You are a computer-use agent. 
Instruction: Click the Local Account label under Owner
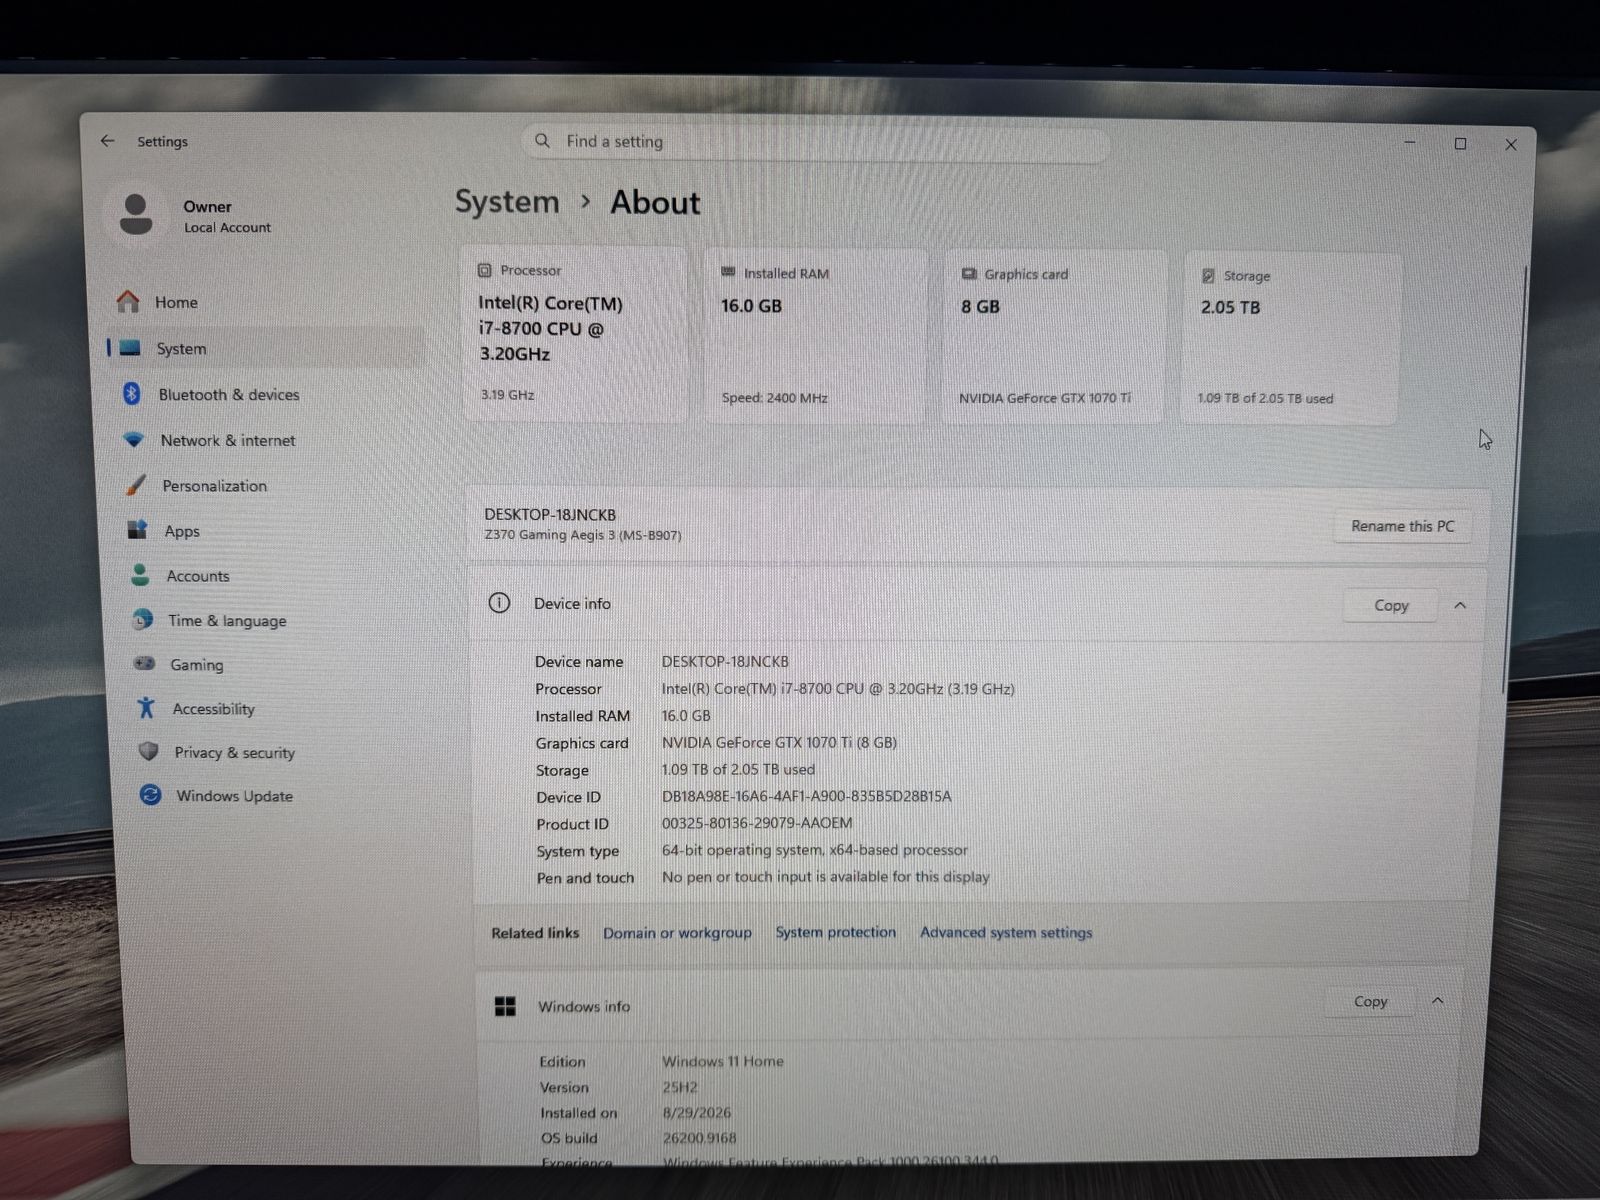pos(227,227)
